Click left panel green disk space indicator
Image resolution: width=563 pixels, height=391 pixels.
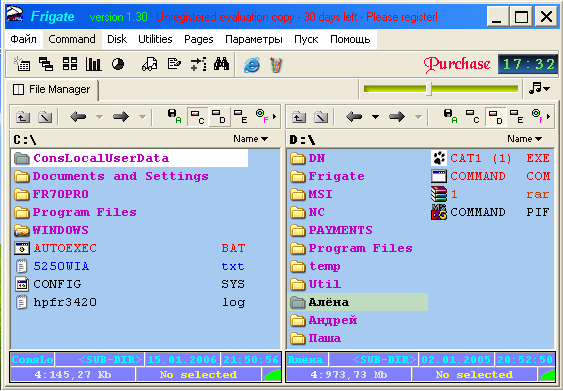tap(272, 375)
